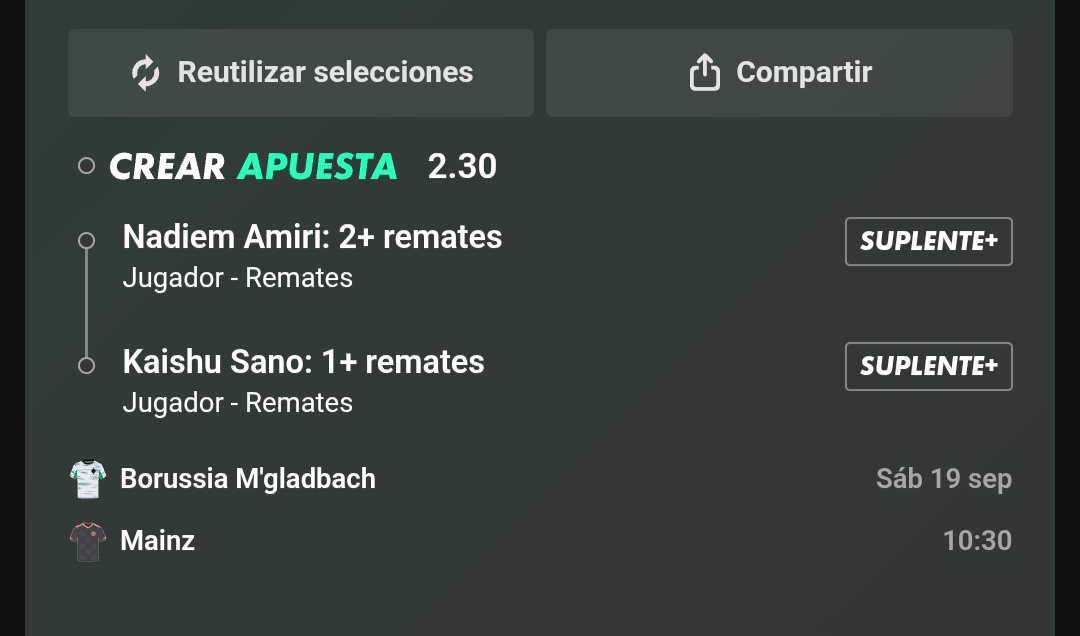This screenshot has height=636, width=1080.
Task: Click Jugador - Remates label under Amiri
Action: 238,278
